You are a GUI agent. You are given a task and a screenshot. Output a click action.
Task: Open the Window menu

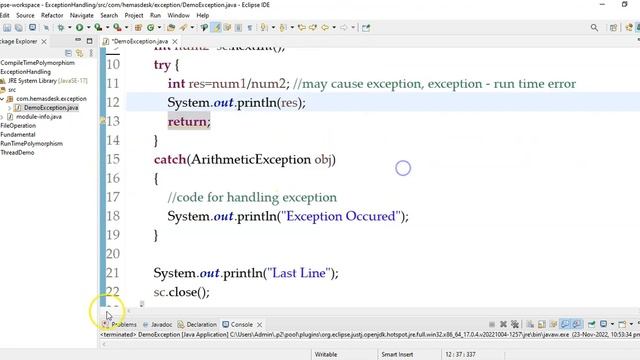pyautogui.click(x=178, y=15)
